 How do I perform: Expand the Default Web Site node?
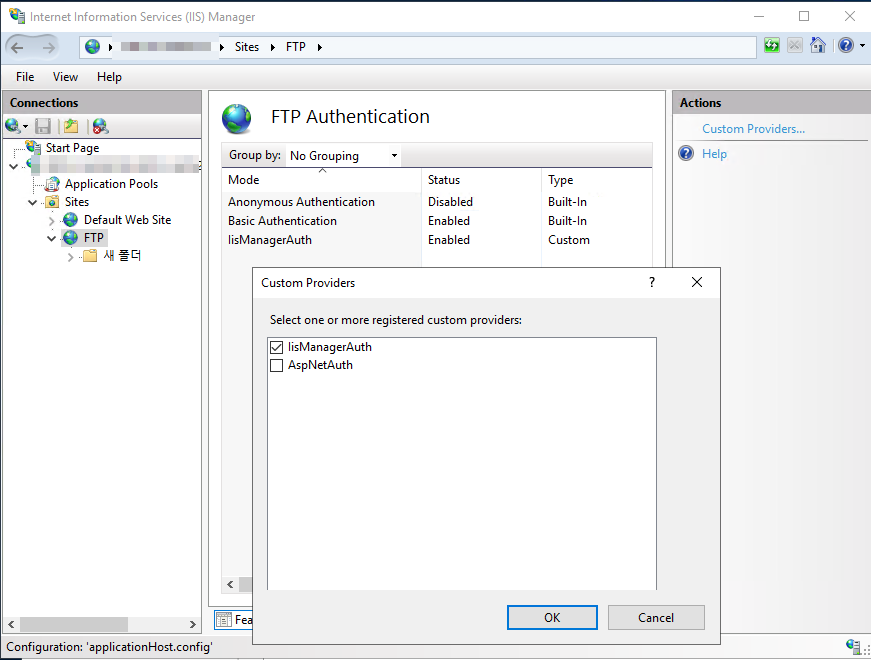tap(52, 221)
